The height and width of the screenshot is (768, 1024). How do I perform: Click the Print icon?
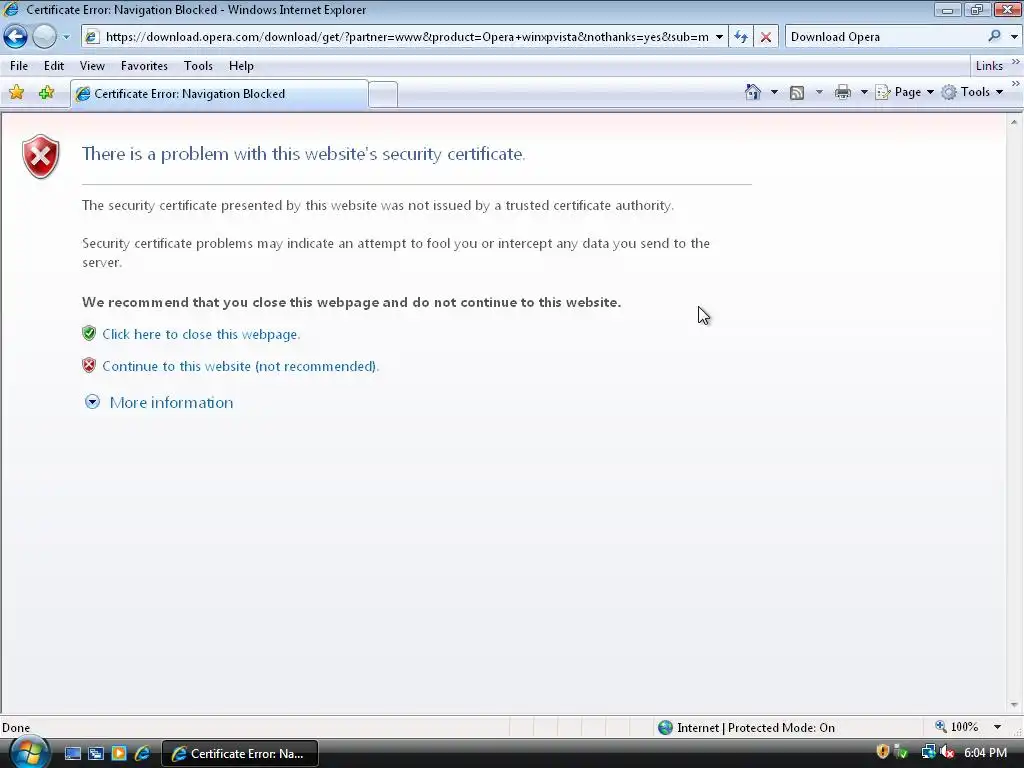click(842, 93)
